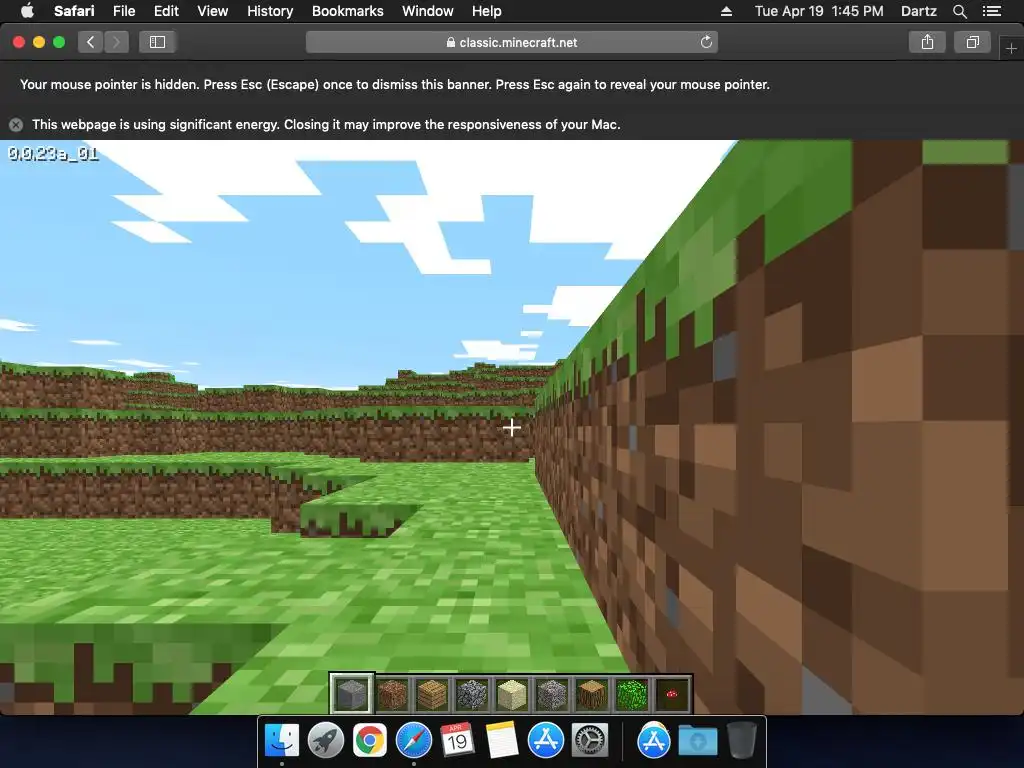
Task: Open the App Store icon left of System Preferences
Action: pyautogui.click(x=546, y=741)
